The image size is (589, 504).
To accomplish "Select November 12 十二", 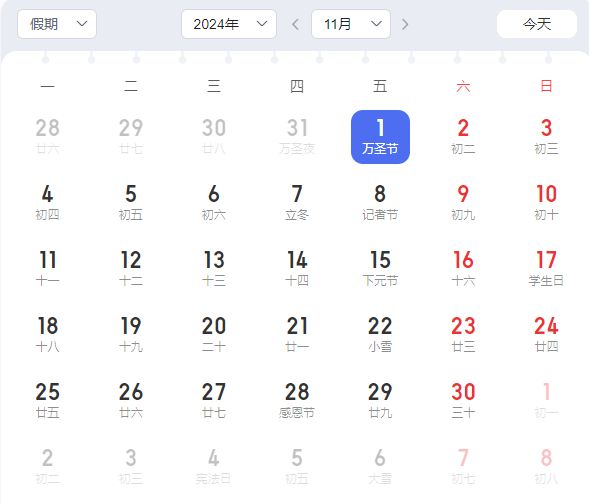I will pyautogui.click(x=131, y=269).
